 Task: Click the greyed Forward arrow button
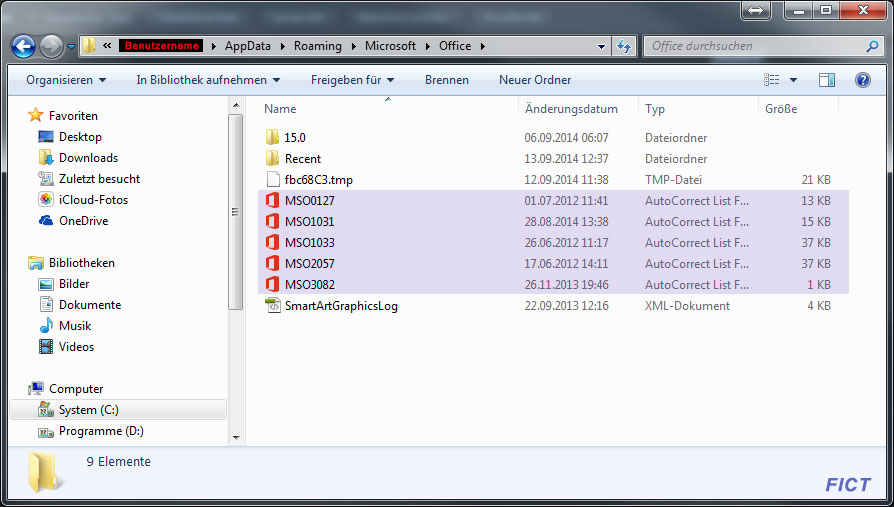click(x=51, y=46)
